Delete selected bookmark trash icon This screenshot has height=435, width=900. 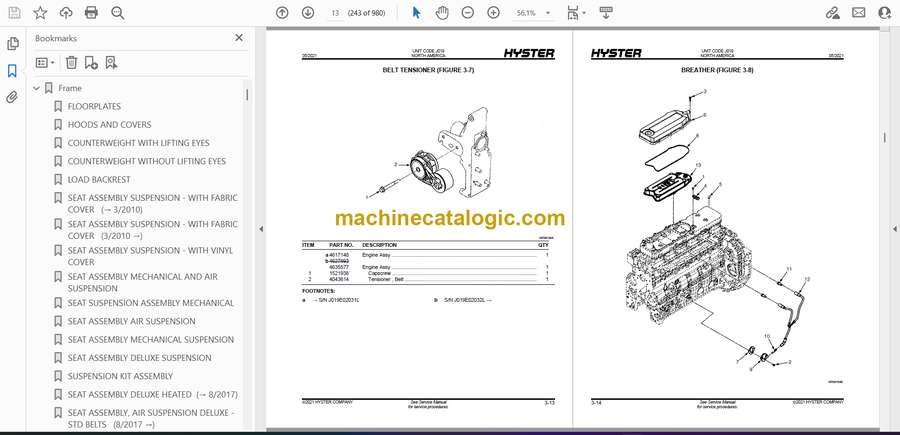[71, 63]
